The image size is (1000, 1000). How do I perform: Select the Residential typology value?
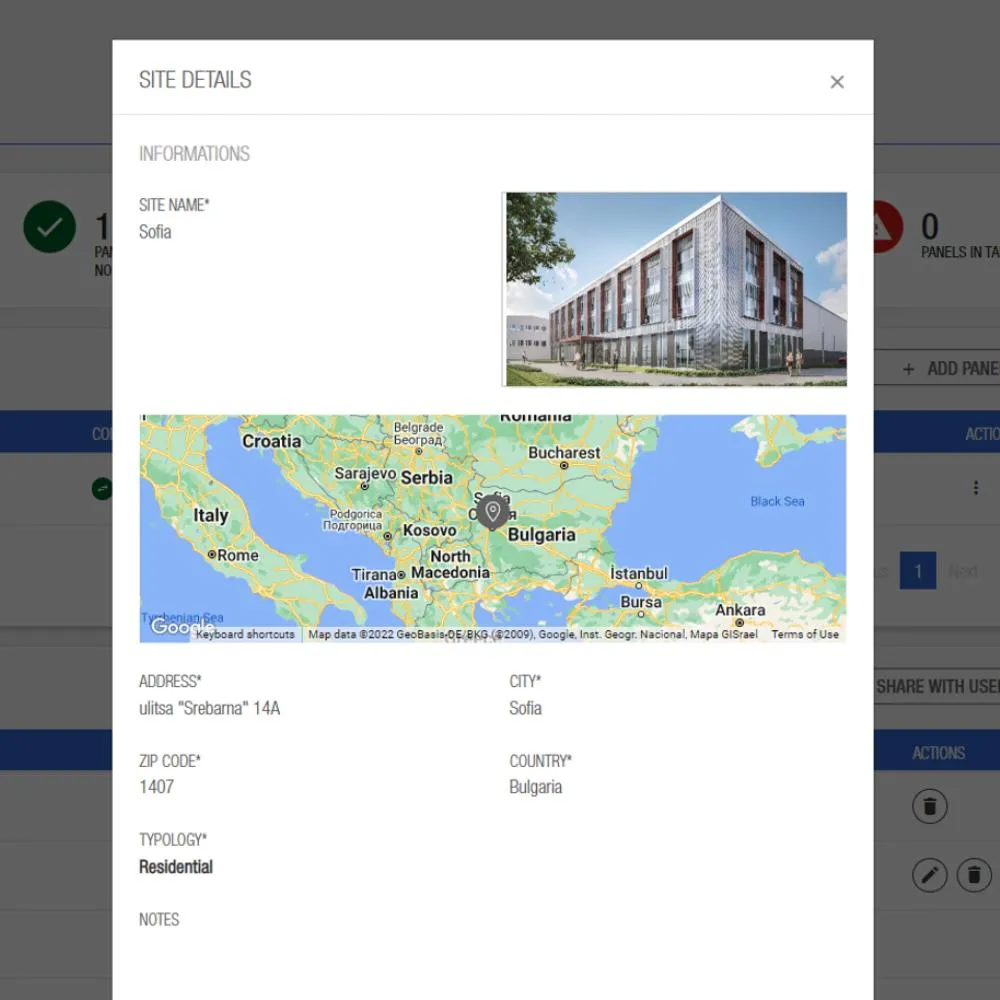(x=176, y=867)
